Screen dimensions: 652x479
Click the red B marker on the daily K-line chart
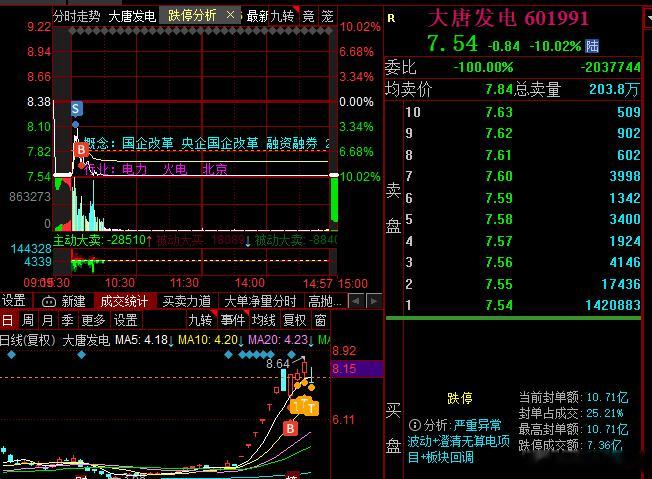pos(290,428)
